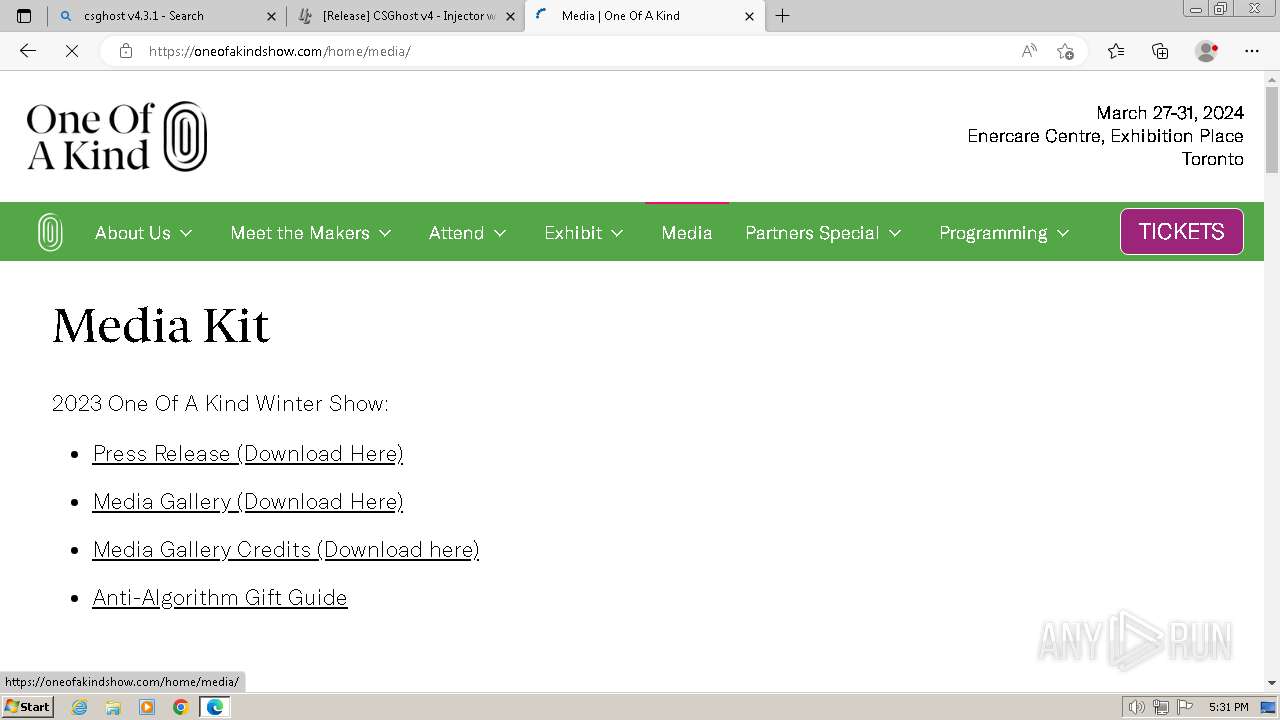Click Enercare Centre, Exhibition Place text
The image size is (1280, 720).
1106,136
